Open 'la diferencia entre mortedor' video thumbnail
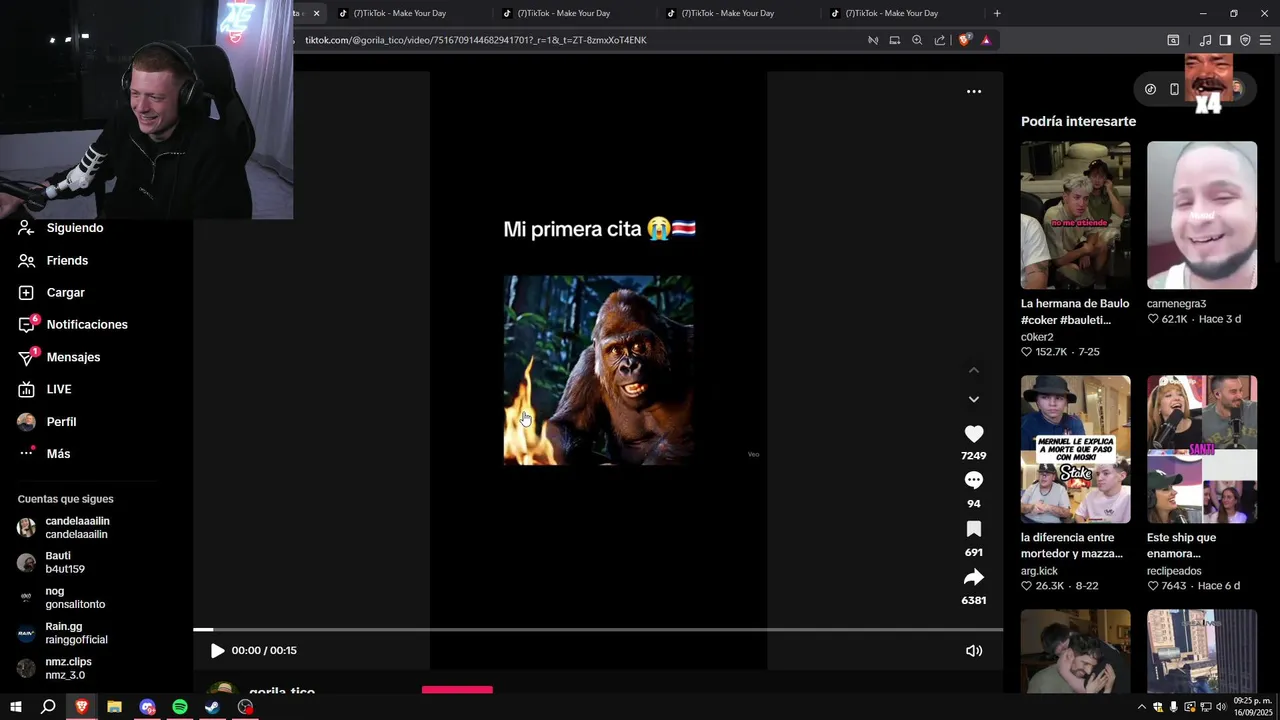 tap(1075, 449)
